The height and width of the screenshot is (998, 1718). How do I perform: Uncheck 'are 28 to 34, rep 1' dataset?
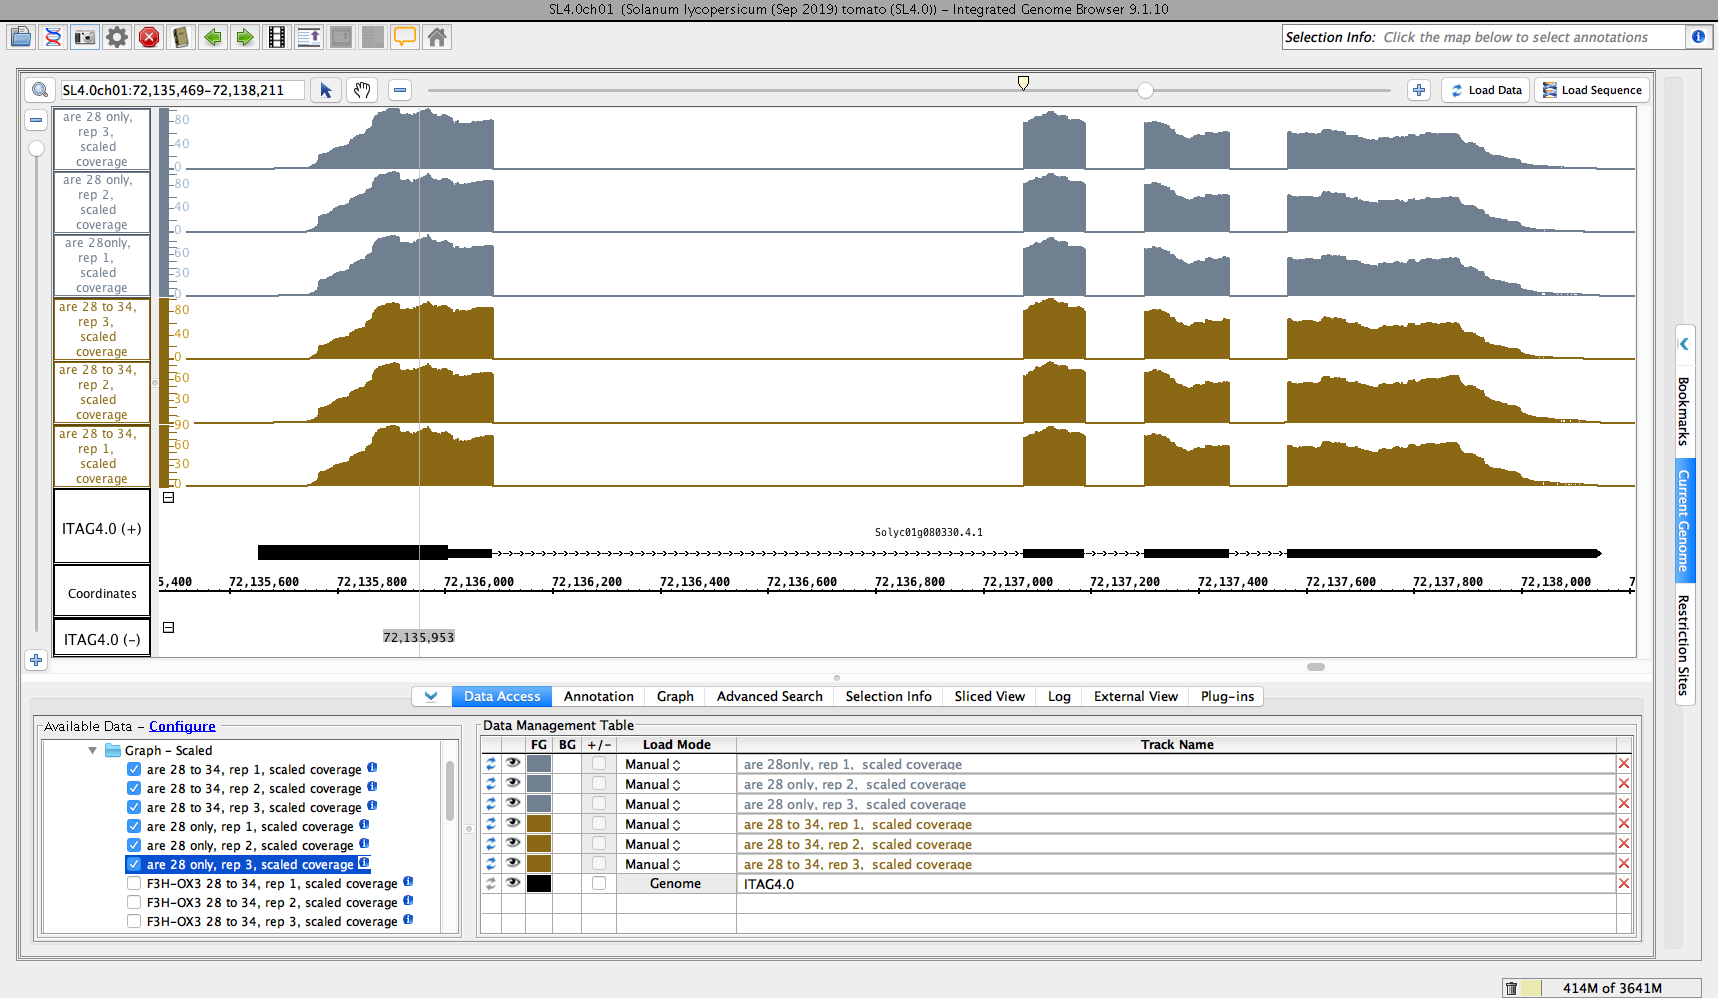tap(134, 770)
